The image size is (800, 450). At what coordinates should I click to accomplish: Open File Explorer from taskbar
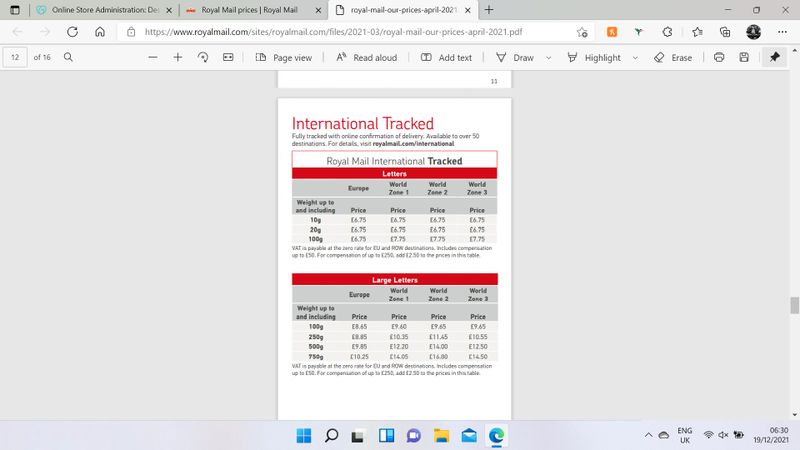441,436
